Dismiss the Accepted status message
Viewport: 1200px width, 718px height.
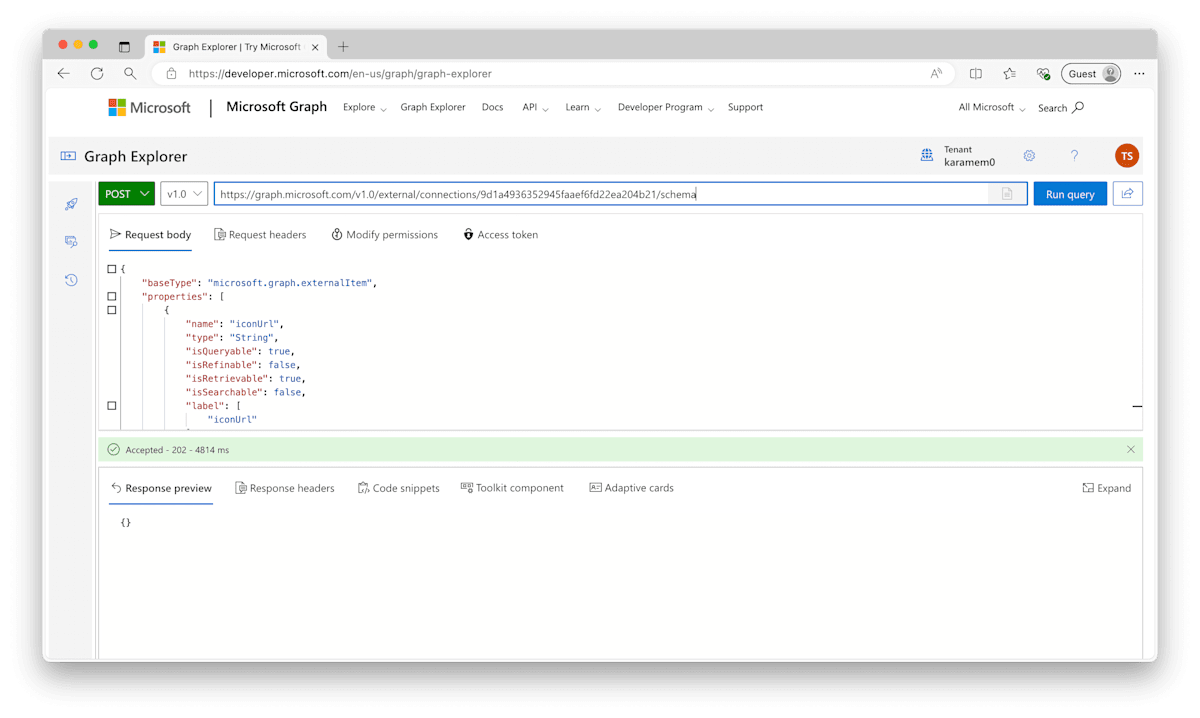pos(1131,450)
